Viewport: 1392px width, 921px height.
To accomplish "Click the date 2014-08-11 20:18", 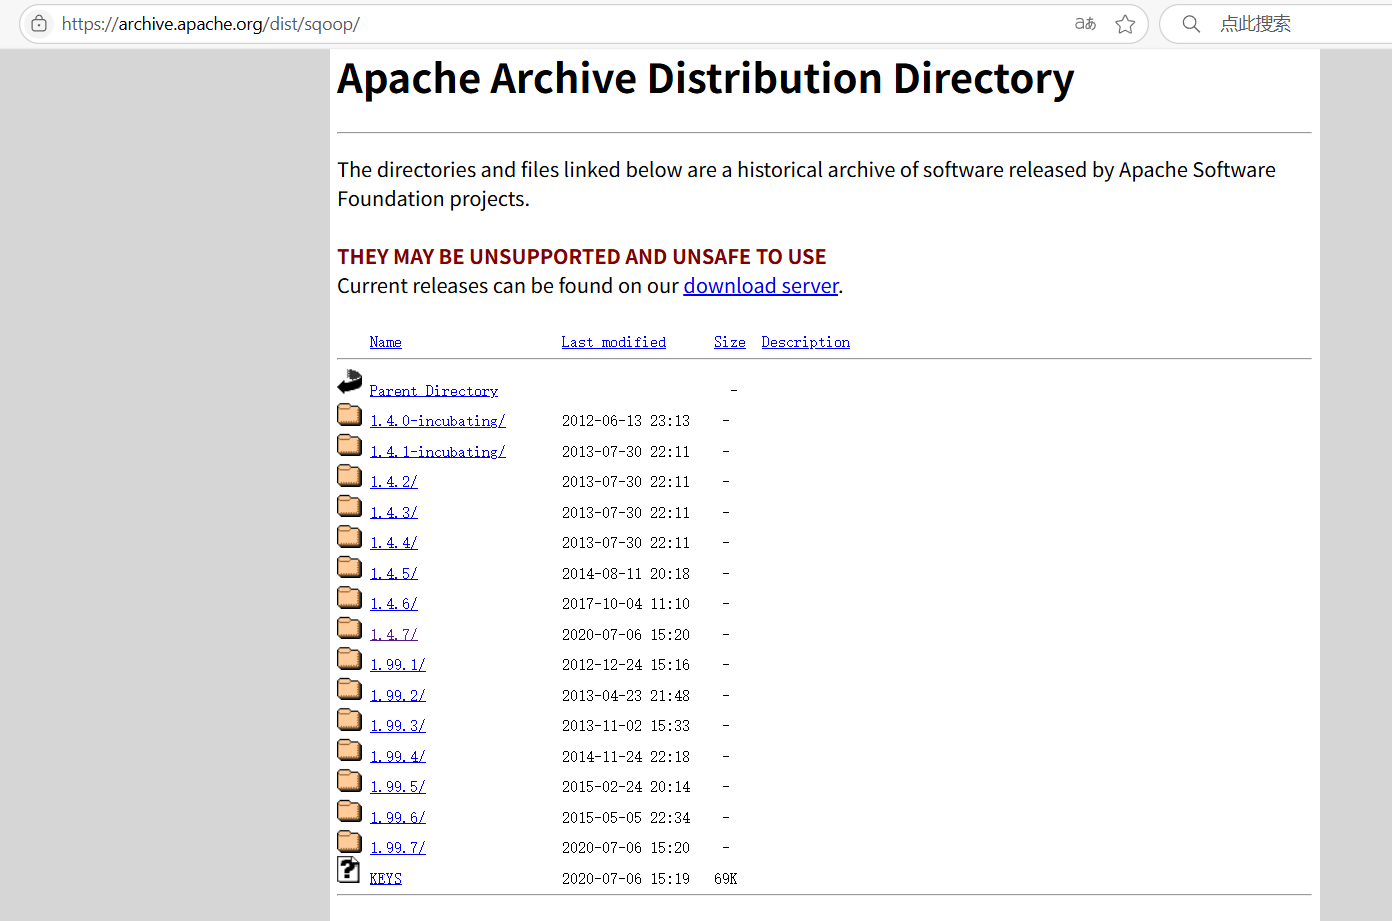I will coord(625,574).
